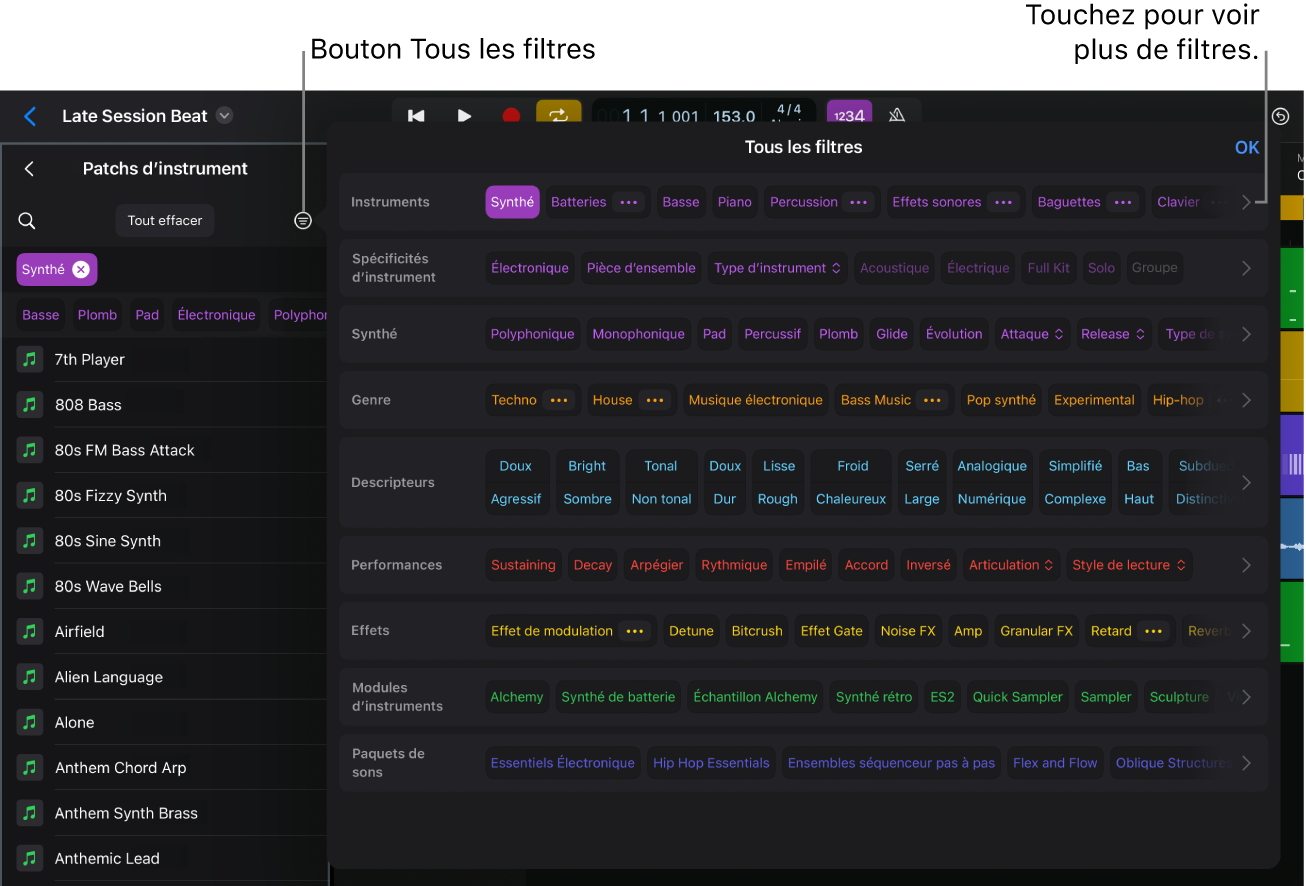Open the Late Session Beat project menu
Viewport: 1306px width, 886px height.
click(225, 116)
